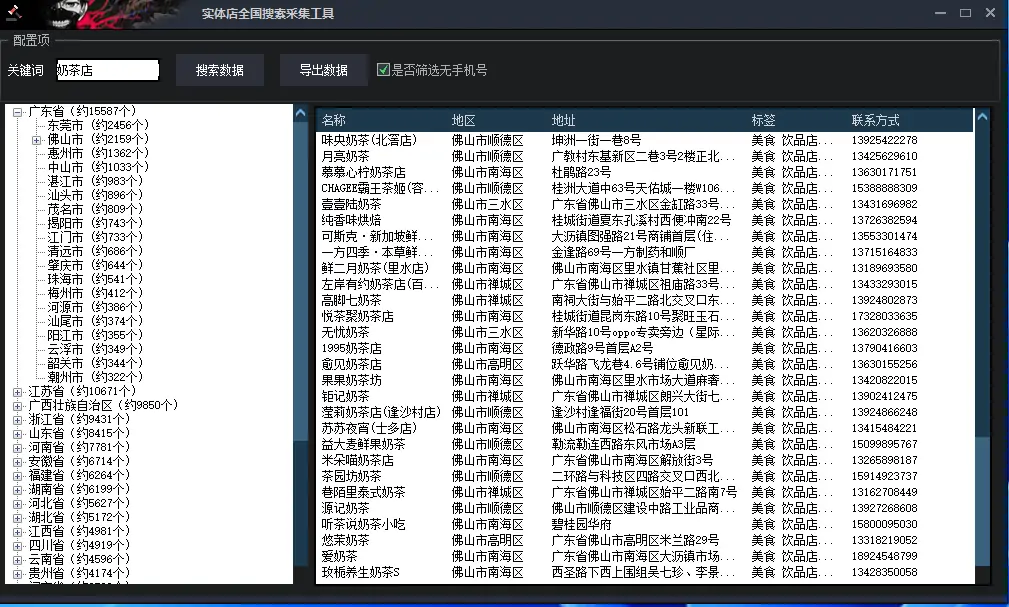Viewport: 1009px width, 607px height.
Task: Click phone number 15800095030
Action: (x=884, y=525)
